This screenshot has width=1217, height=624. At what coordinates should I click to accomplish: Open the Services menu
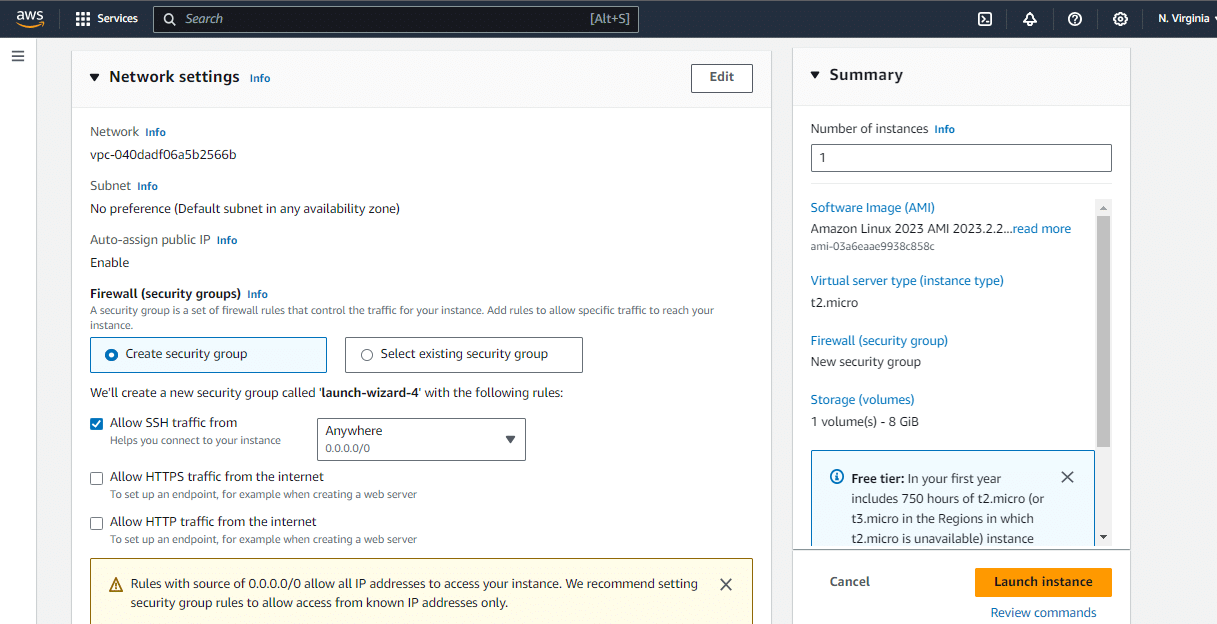[x=107, y=18]
